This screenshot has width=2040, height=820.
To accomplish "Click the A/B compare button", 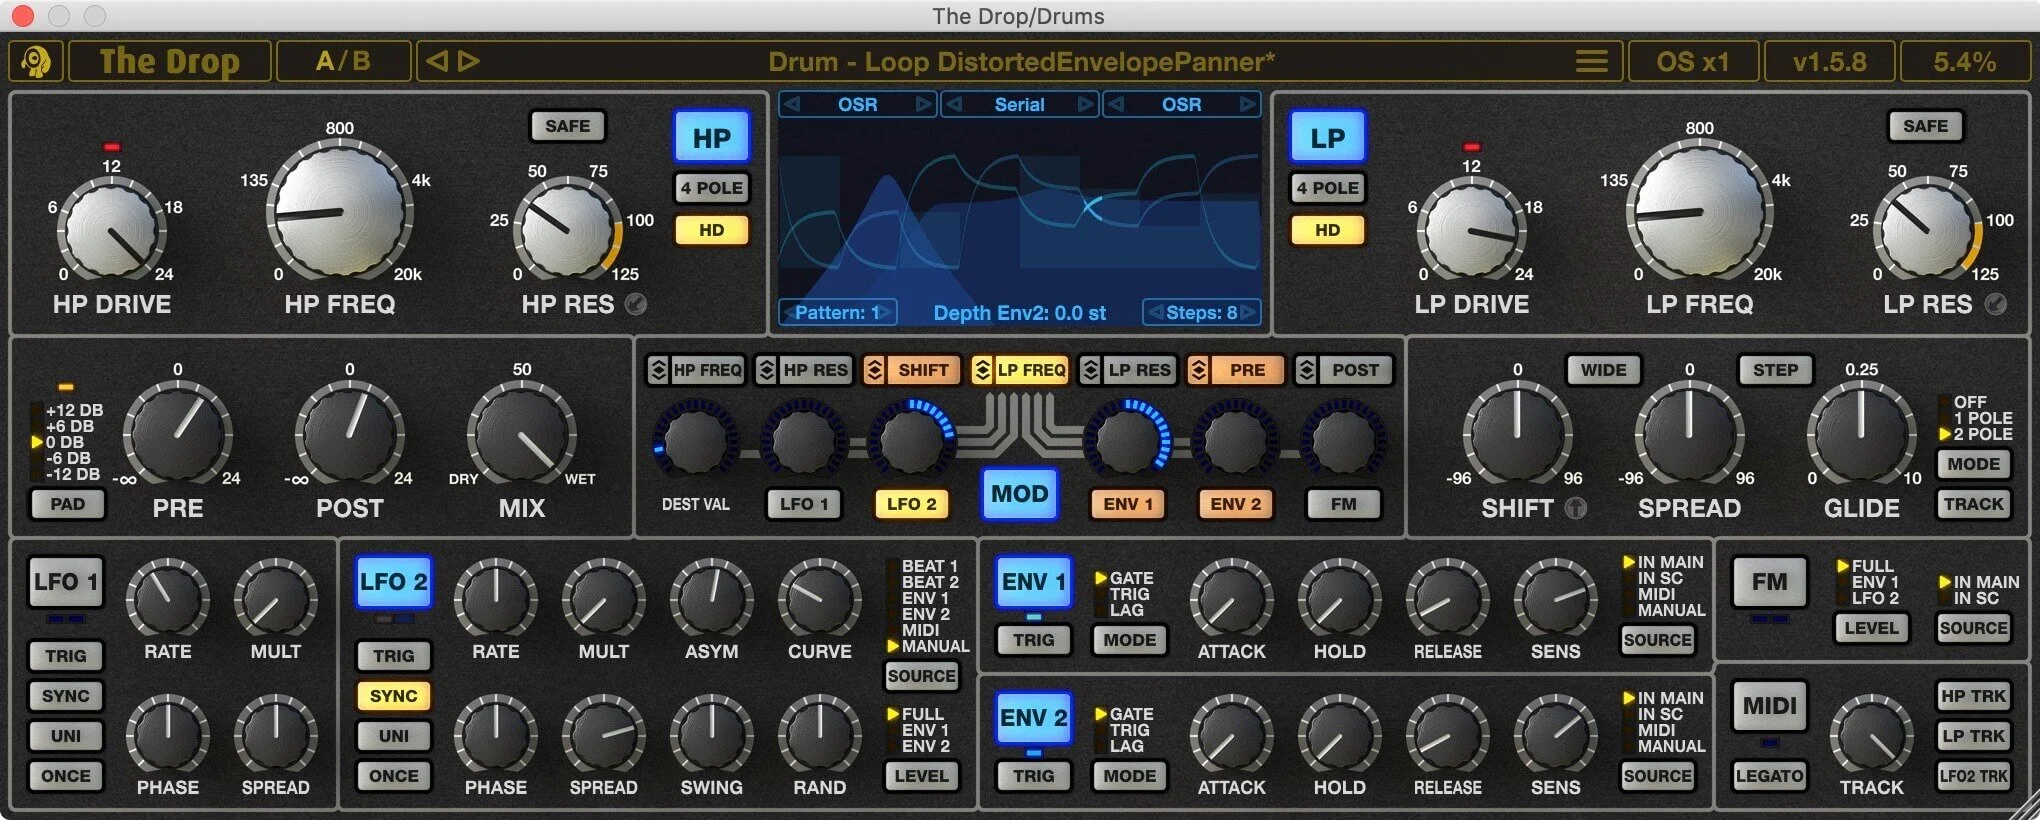I will [x=343, y=61].
